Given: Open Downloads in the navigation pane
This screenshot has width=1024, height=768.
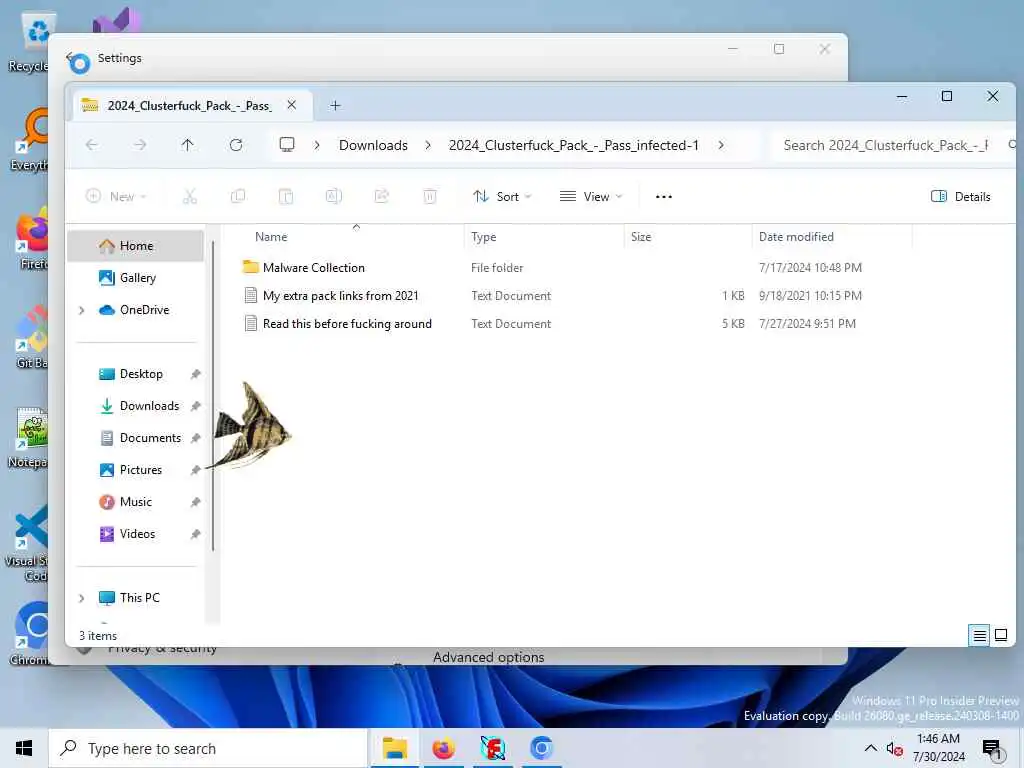Looking at the screenshot, I should [136, 406].
